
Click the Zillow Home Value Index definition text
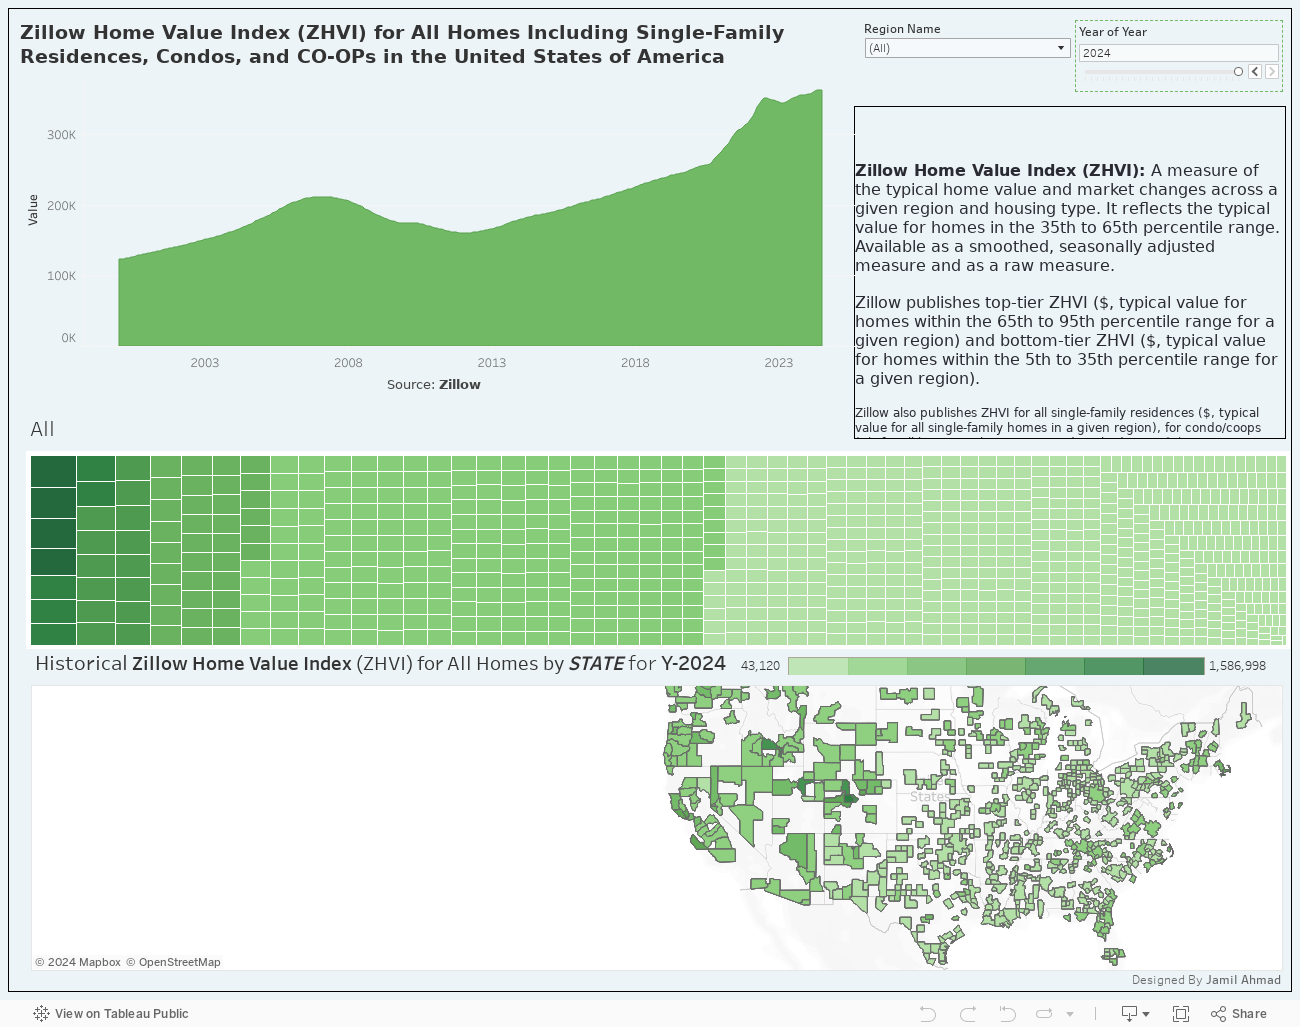(x=1067, y=218)
